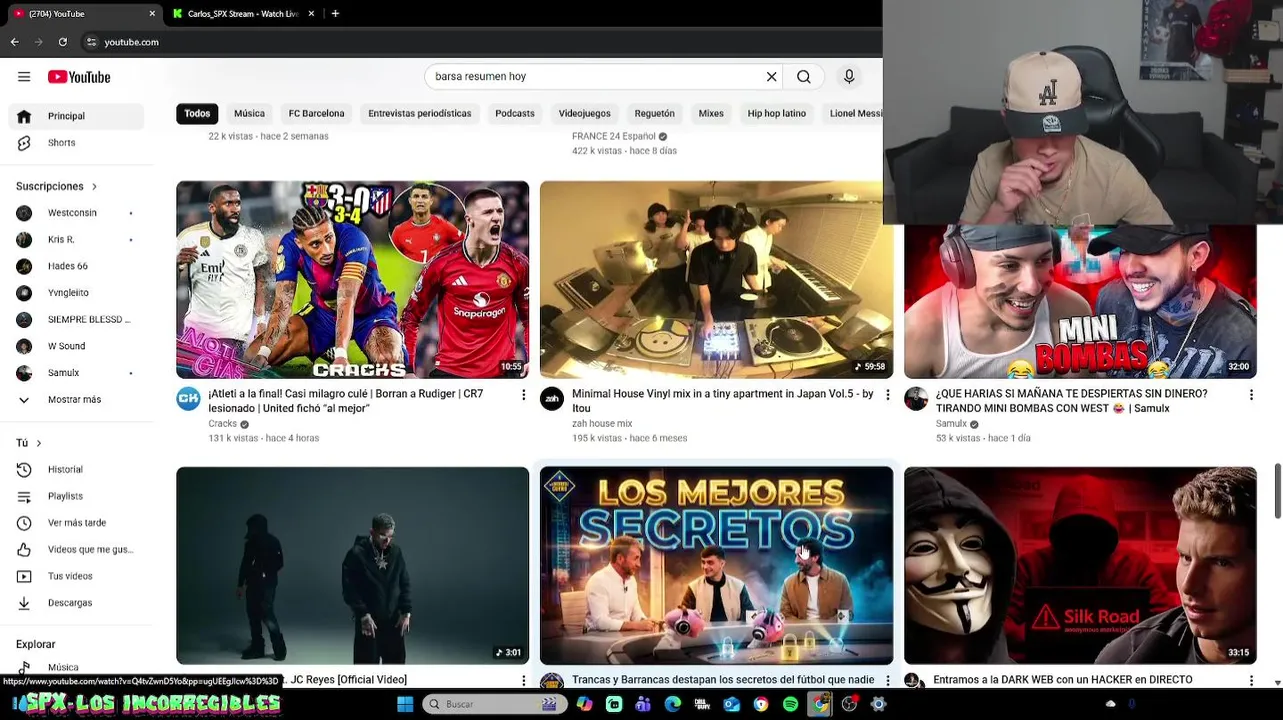The width and height of the screenshot is (1283, 720).
Task: Open Tus videos in sidebar
Action: (x=76, y=576)
